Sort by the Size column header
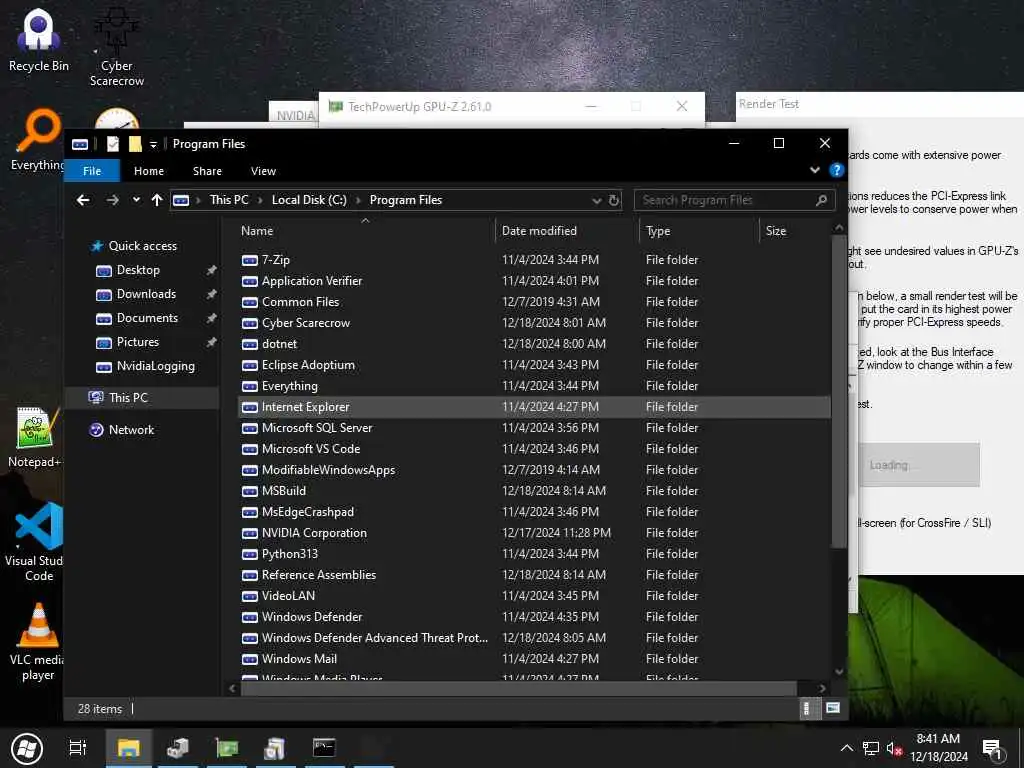1024x768 pixels. [x=794, y=231]
